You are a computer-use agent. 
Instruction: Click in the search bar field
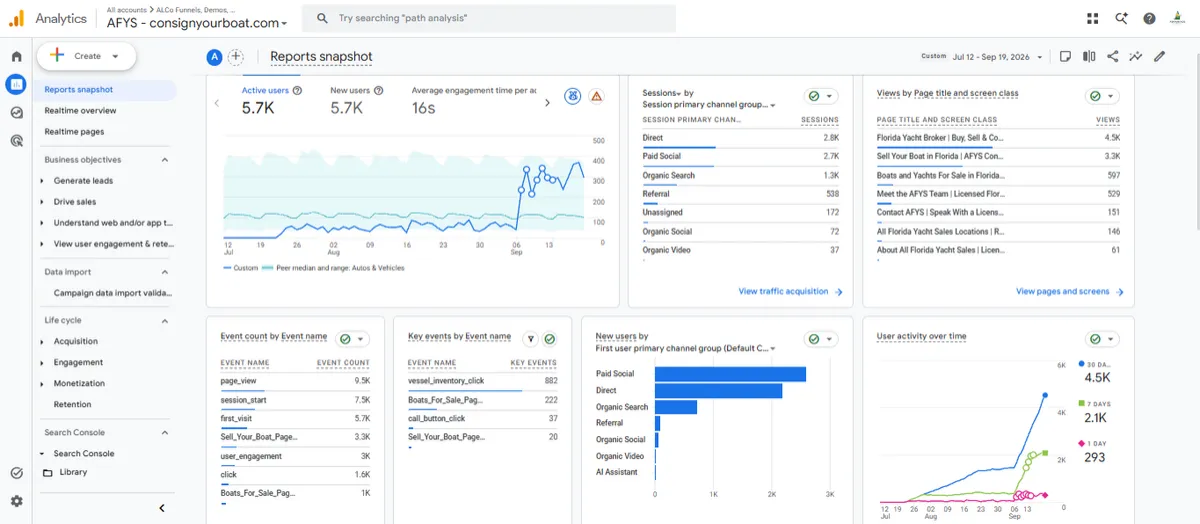[490, 18]
